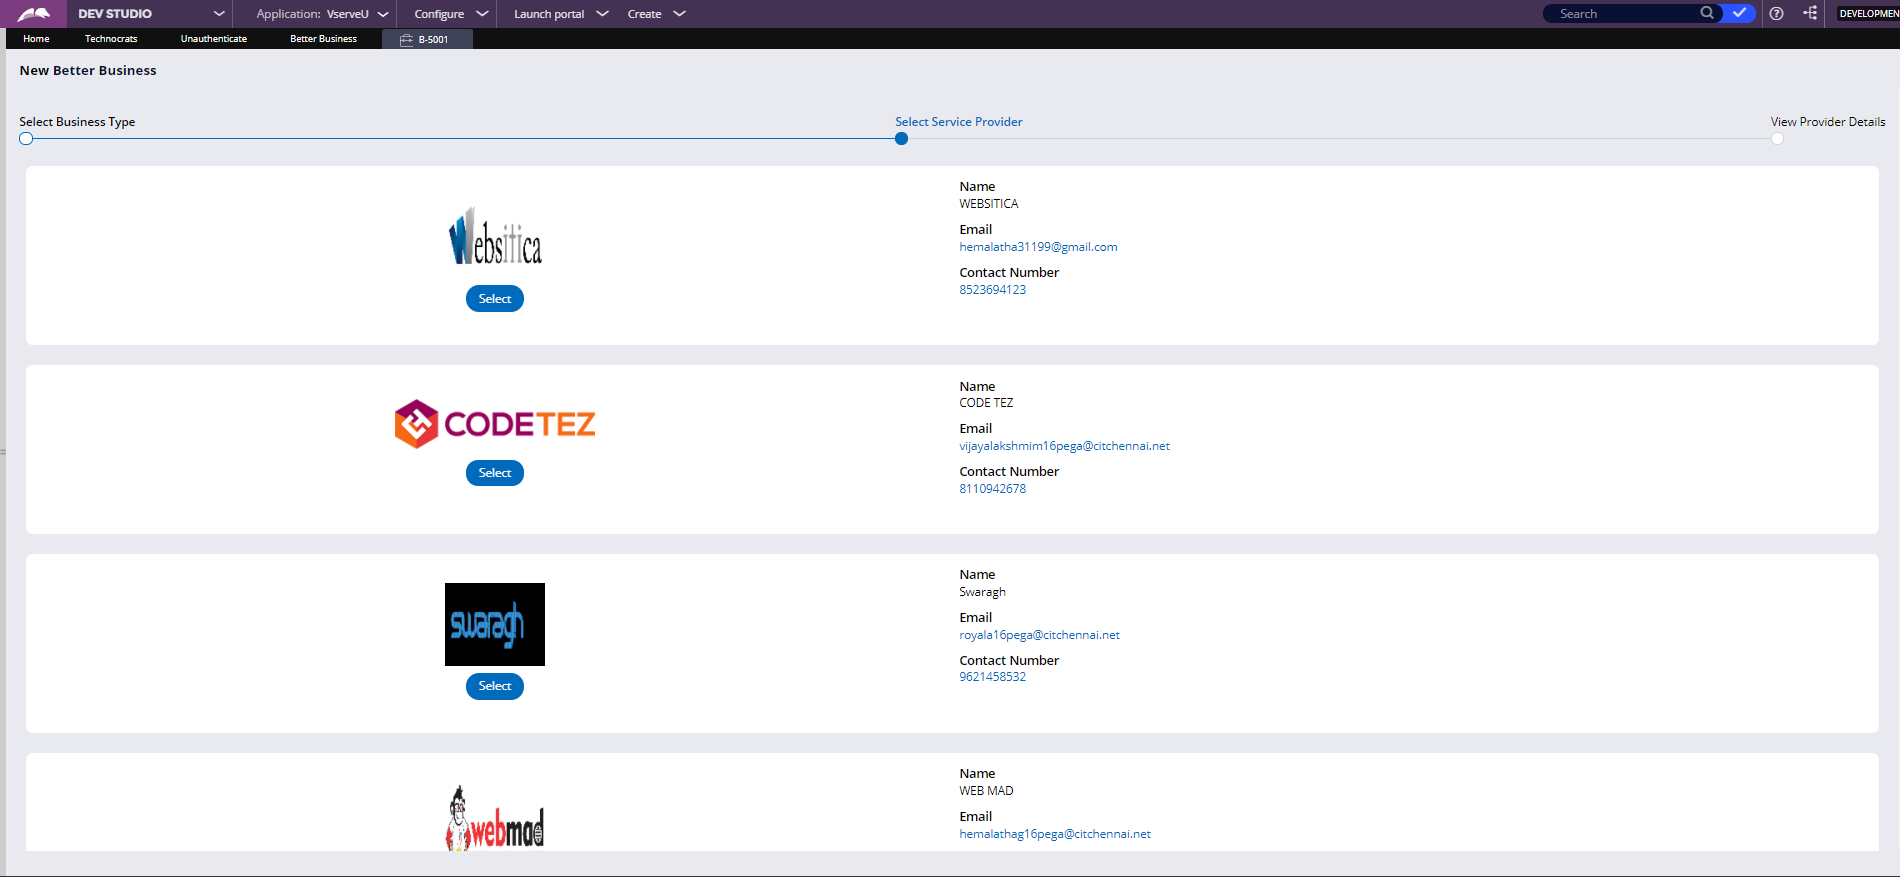Switch to the Better Business tab
Viewport: 1900px width, 877px height.
323,39
